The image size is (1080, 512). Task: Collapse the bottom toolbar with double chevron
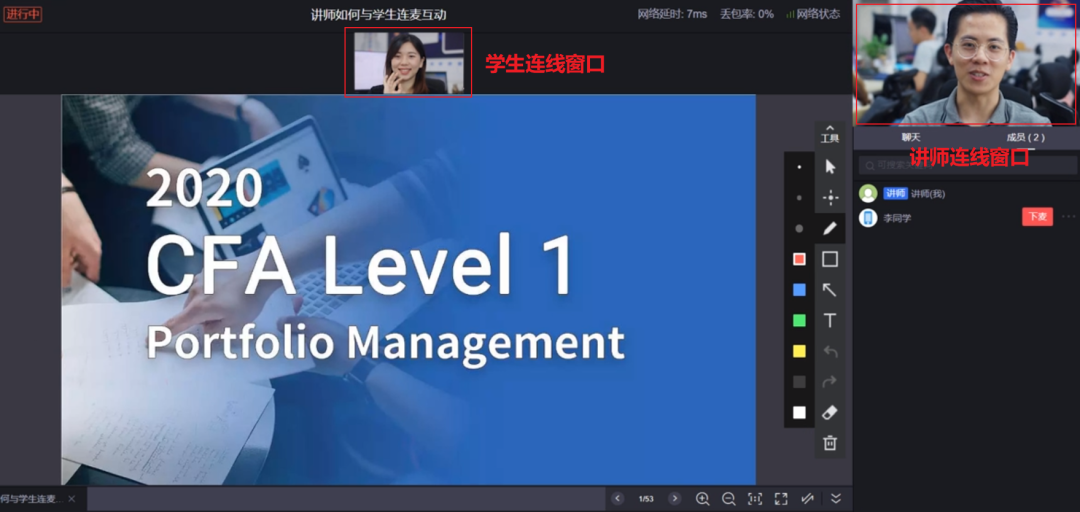[836, 498]
